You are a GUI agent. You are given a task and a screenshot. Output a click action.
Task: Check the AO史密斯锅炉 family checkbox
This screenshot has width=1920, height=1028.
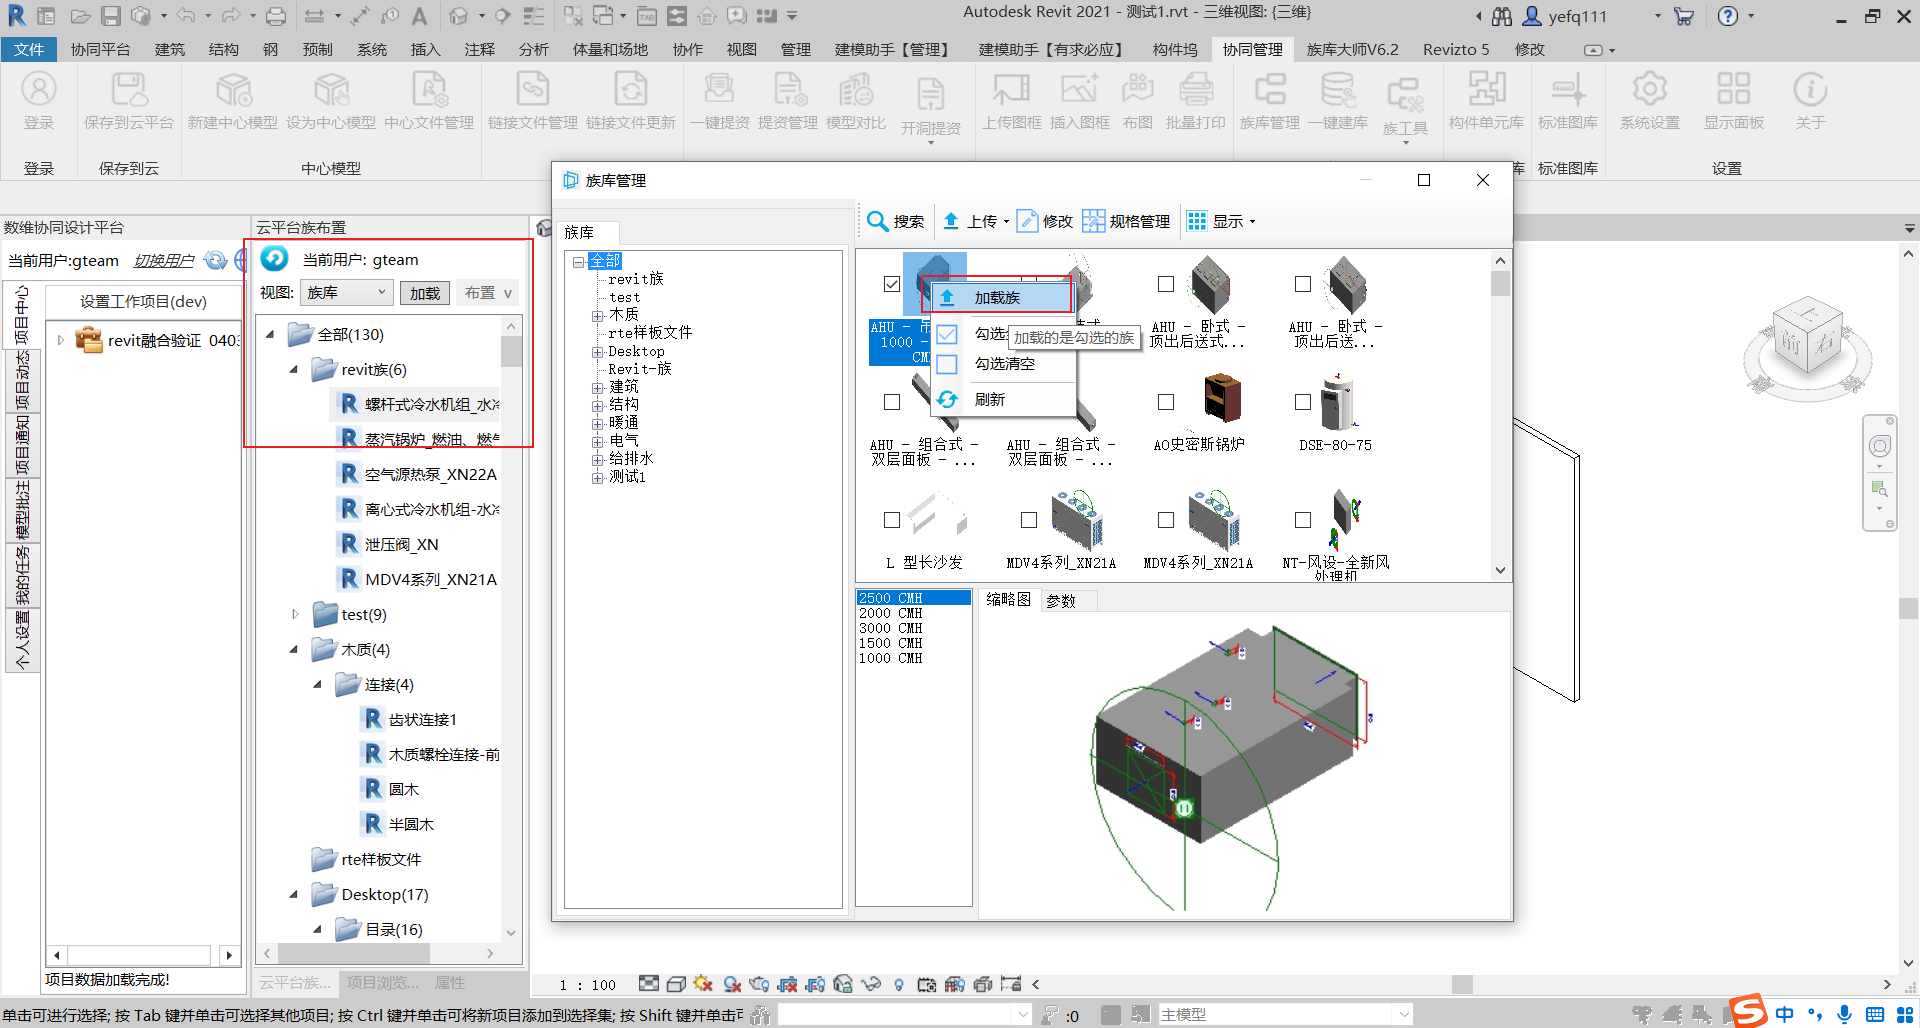tap(1166, 402)
